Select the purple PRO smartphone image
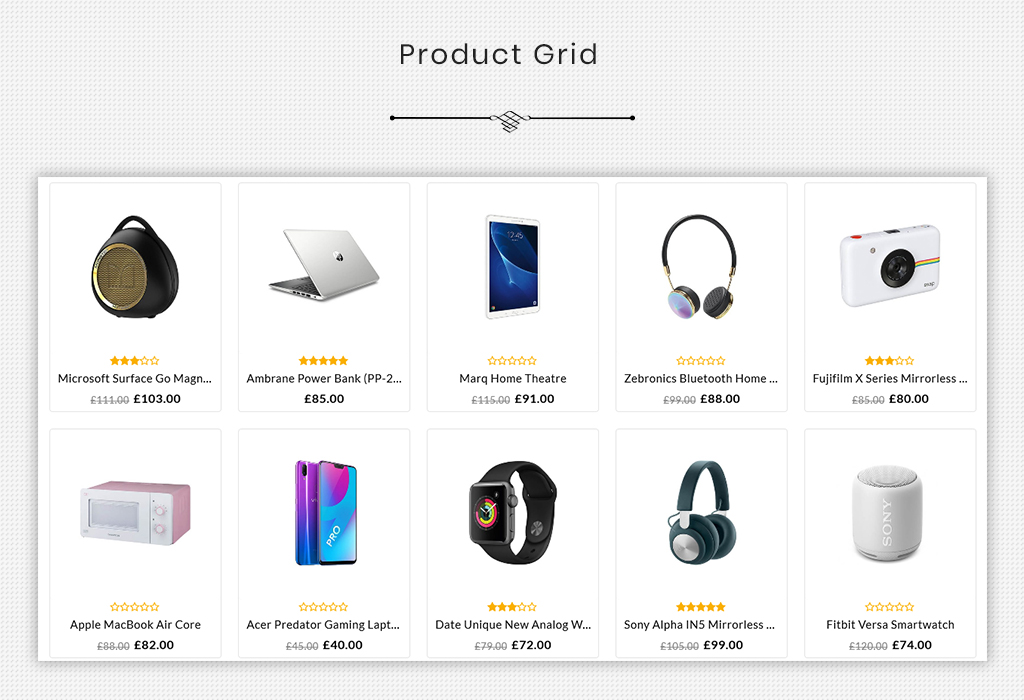The image size is (1024, 700). [x=325, y=513]
